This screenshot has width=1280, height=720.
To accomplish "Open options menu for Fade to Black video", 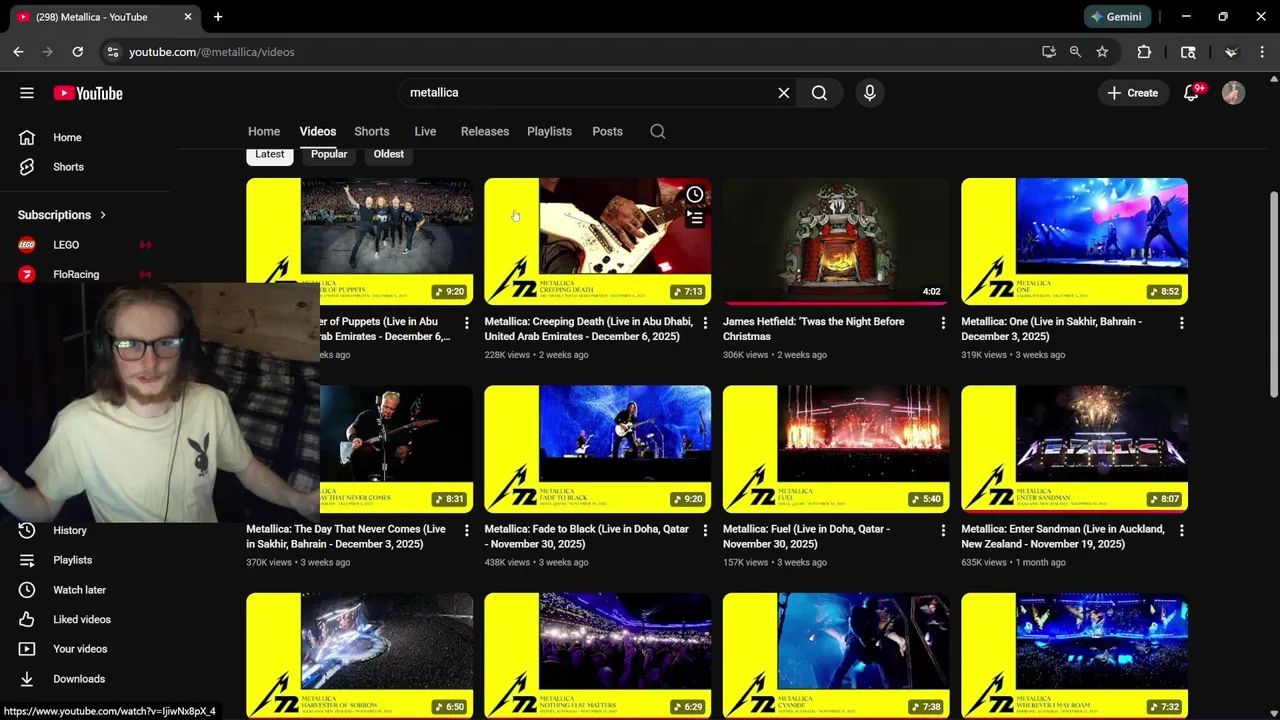I will 705,530.
